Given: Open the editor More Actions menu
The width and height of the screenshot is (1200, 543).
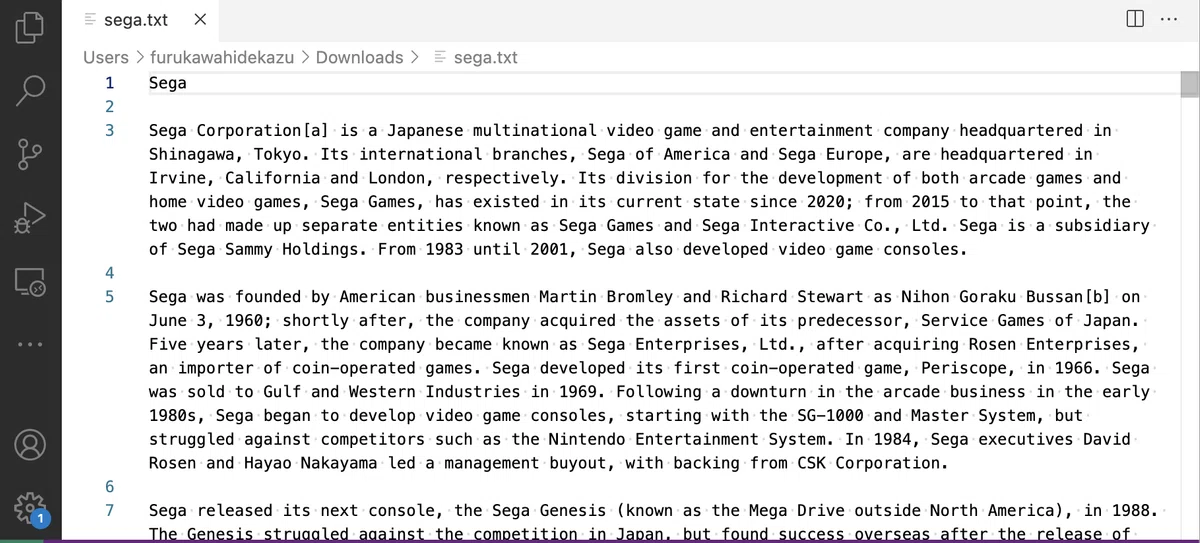Looking at the screenshot, I should click(1169, 19).
